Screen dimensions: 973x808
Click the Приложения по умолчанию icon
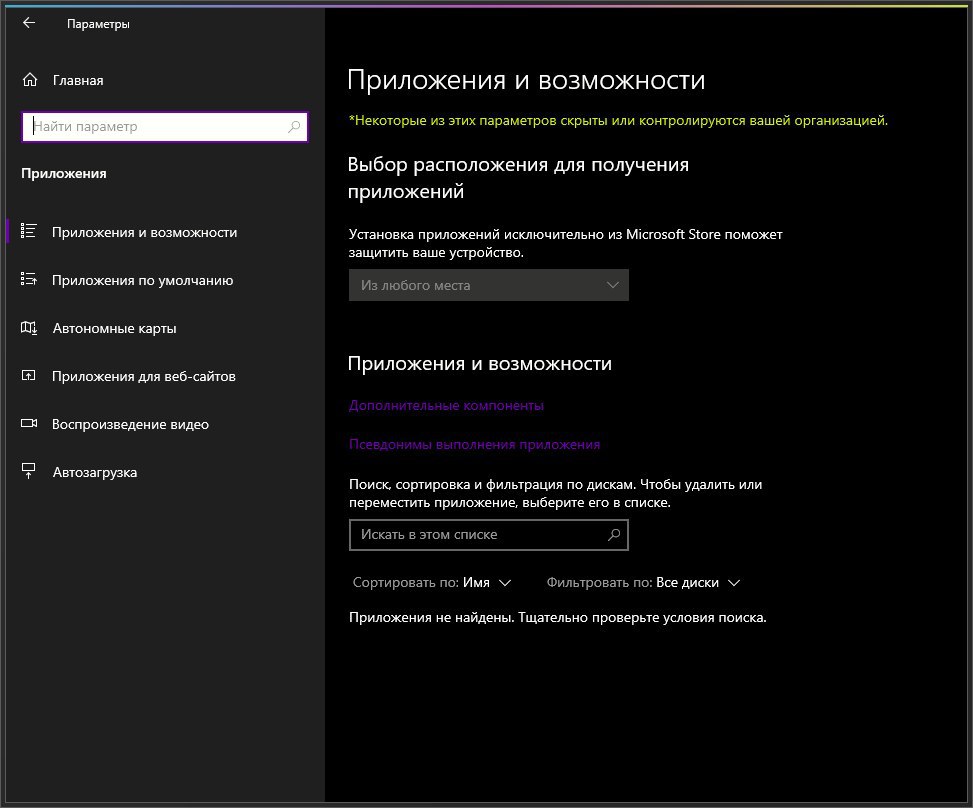coord(29,279)
